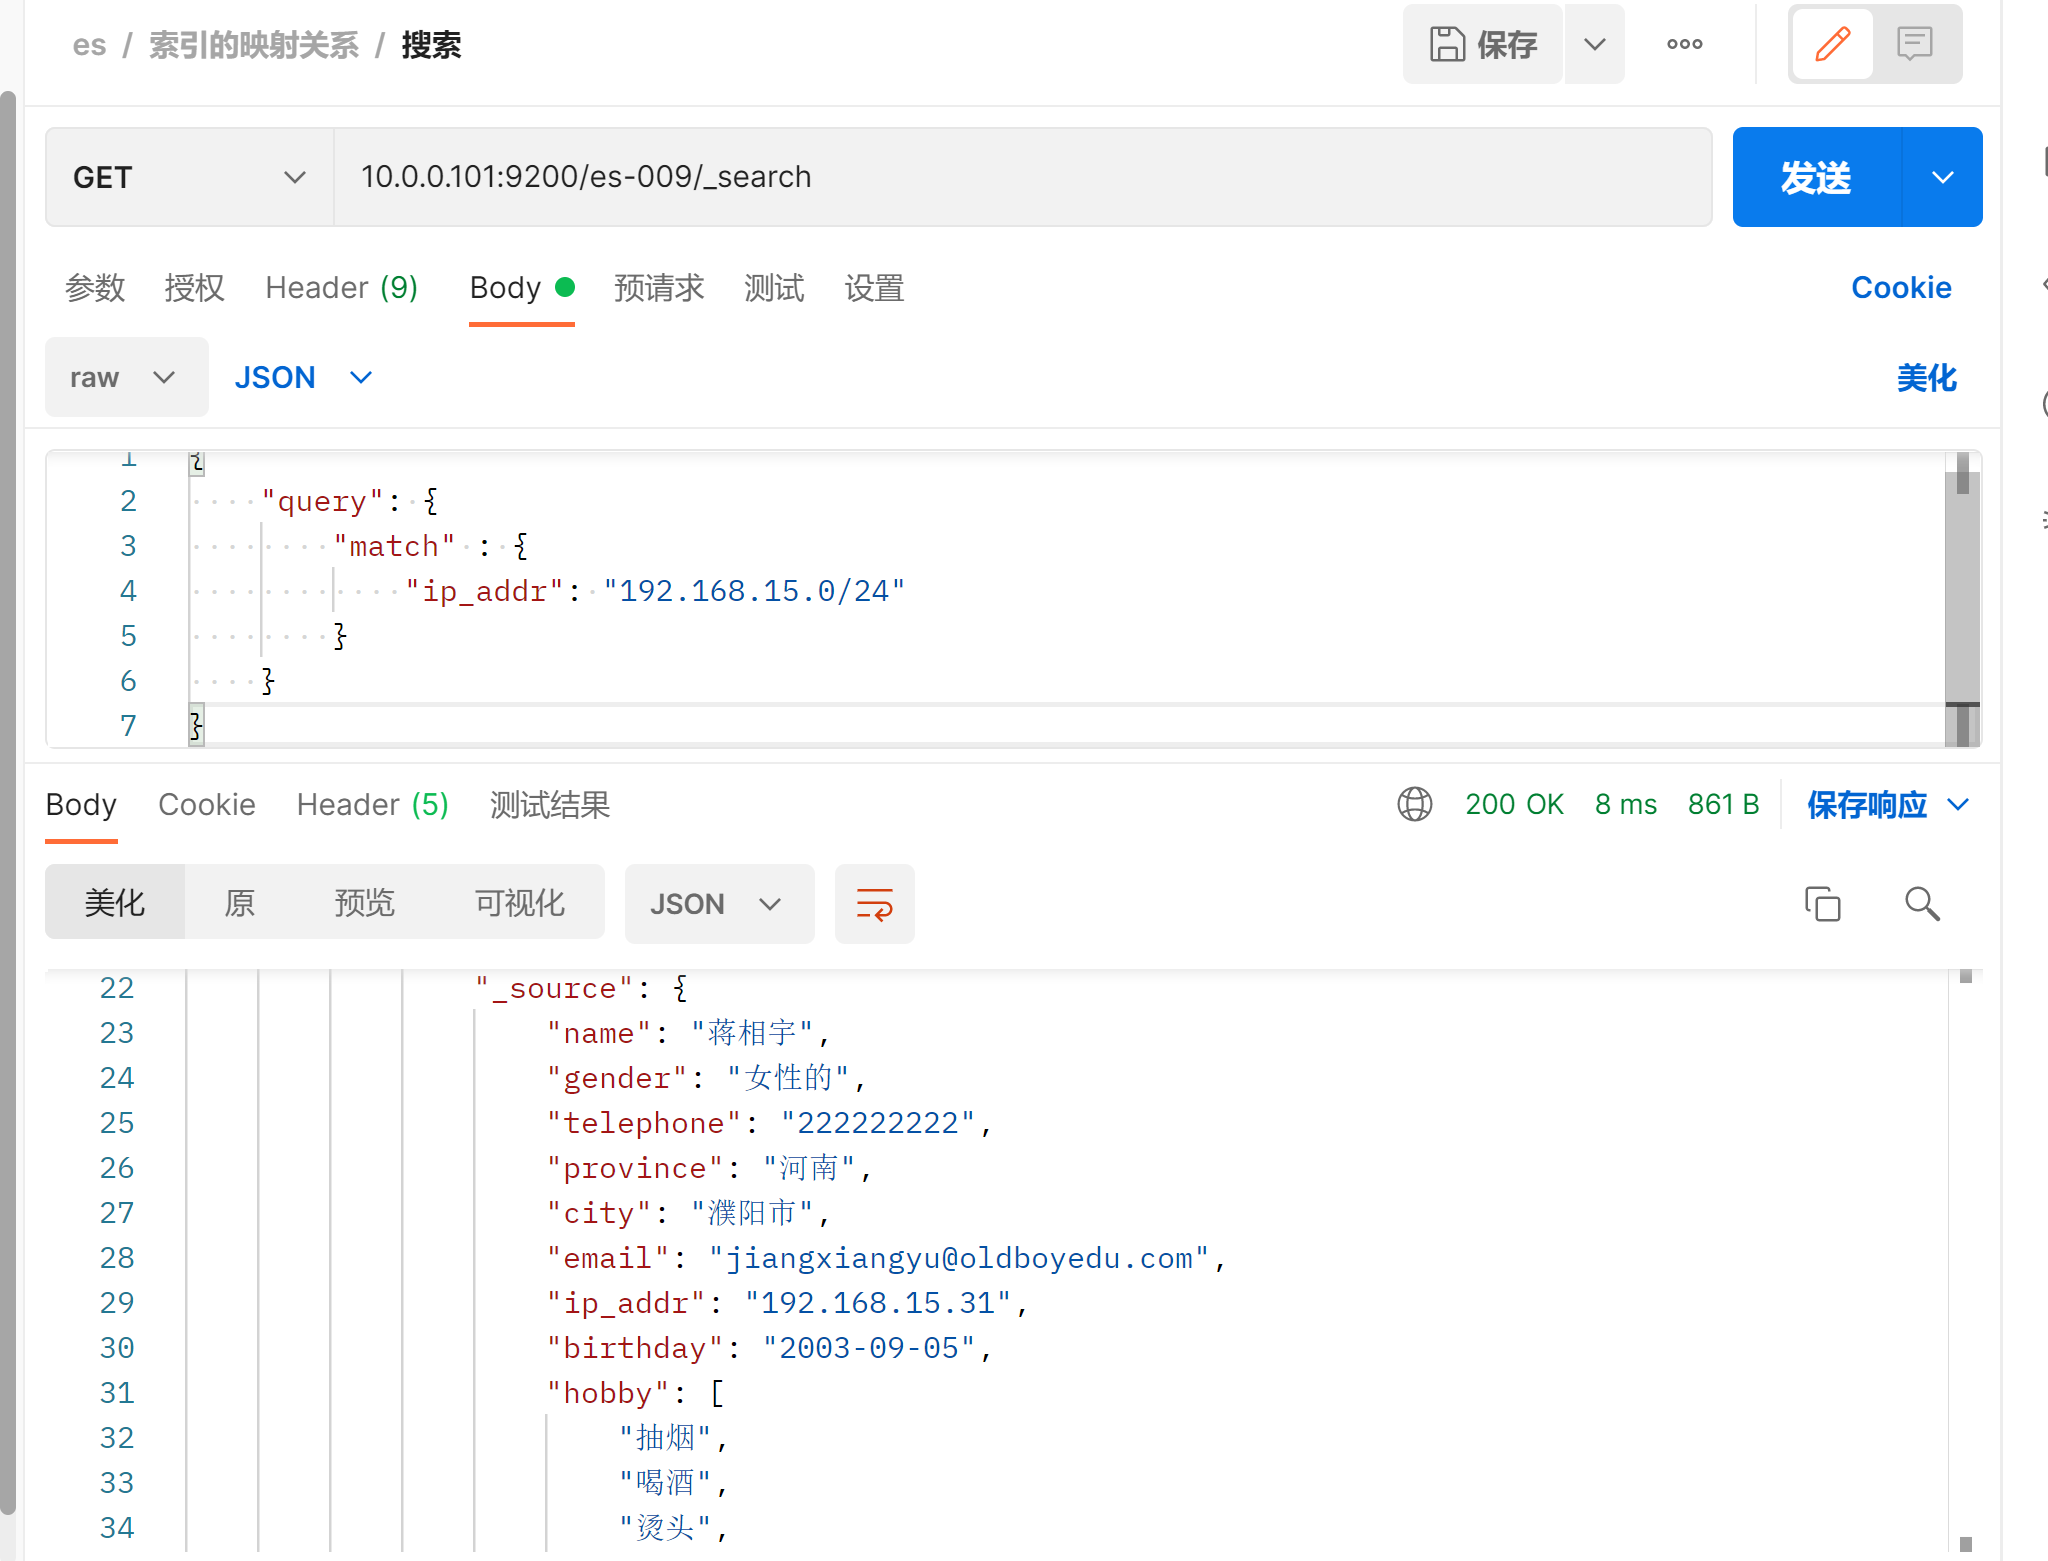Viewport: 2048px width, 1561px height.
Task: Open the 测试结果 response tab
Action: (x=549, y=805)
